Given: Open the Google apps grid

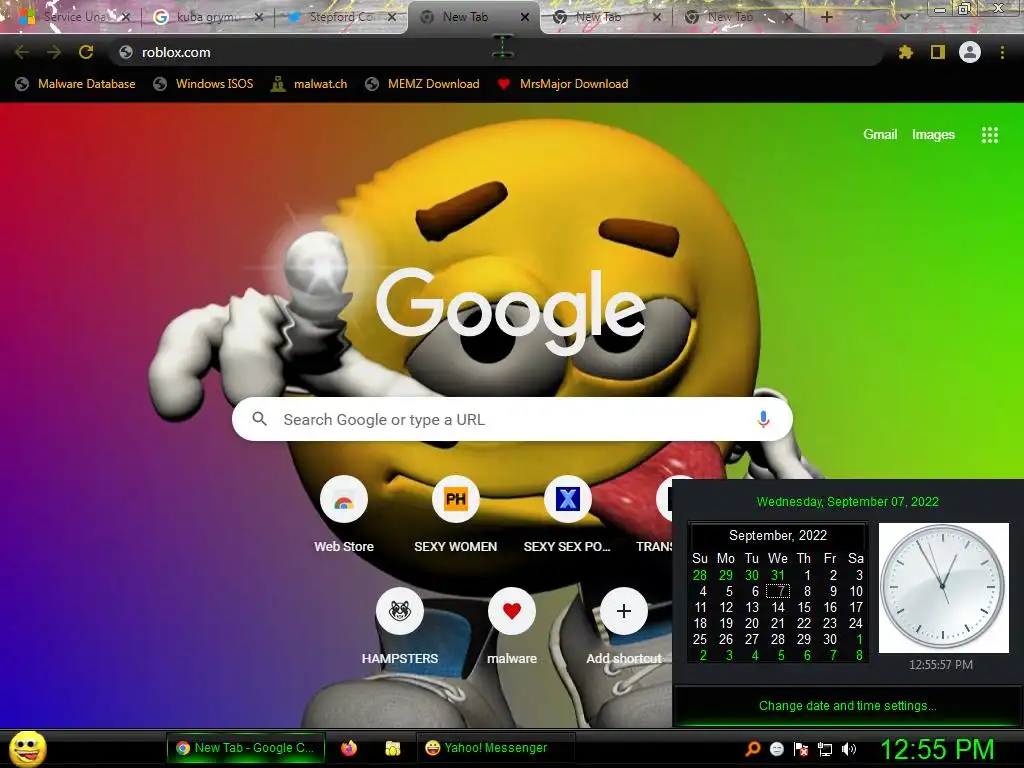Looking at the screenshot, I should [x=989, y=135].
